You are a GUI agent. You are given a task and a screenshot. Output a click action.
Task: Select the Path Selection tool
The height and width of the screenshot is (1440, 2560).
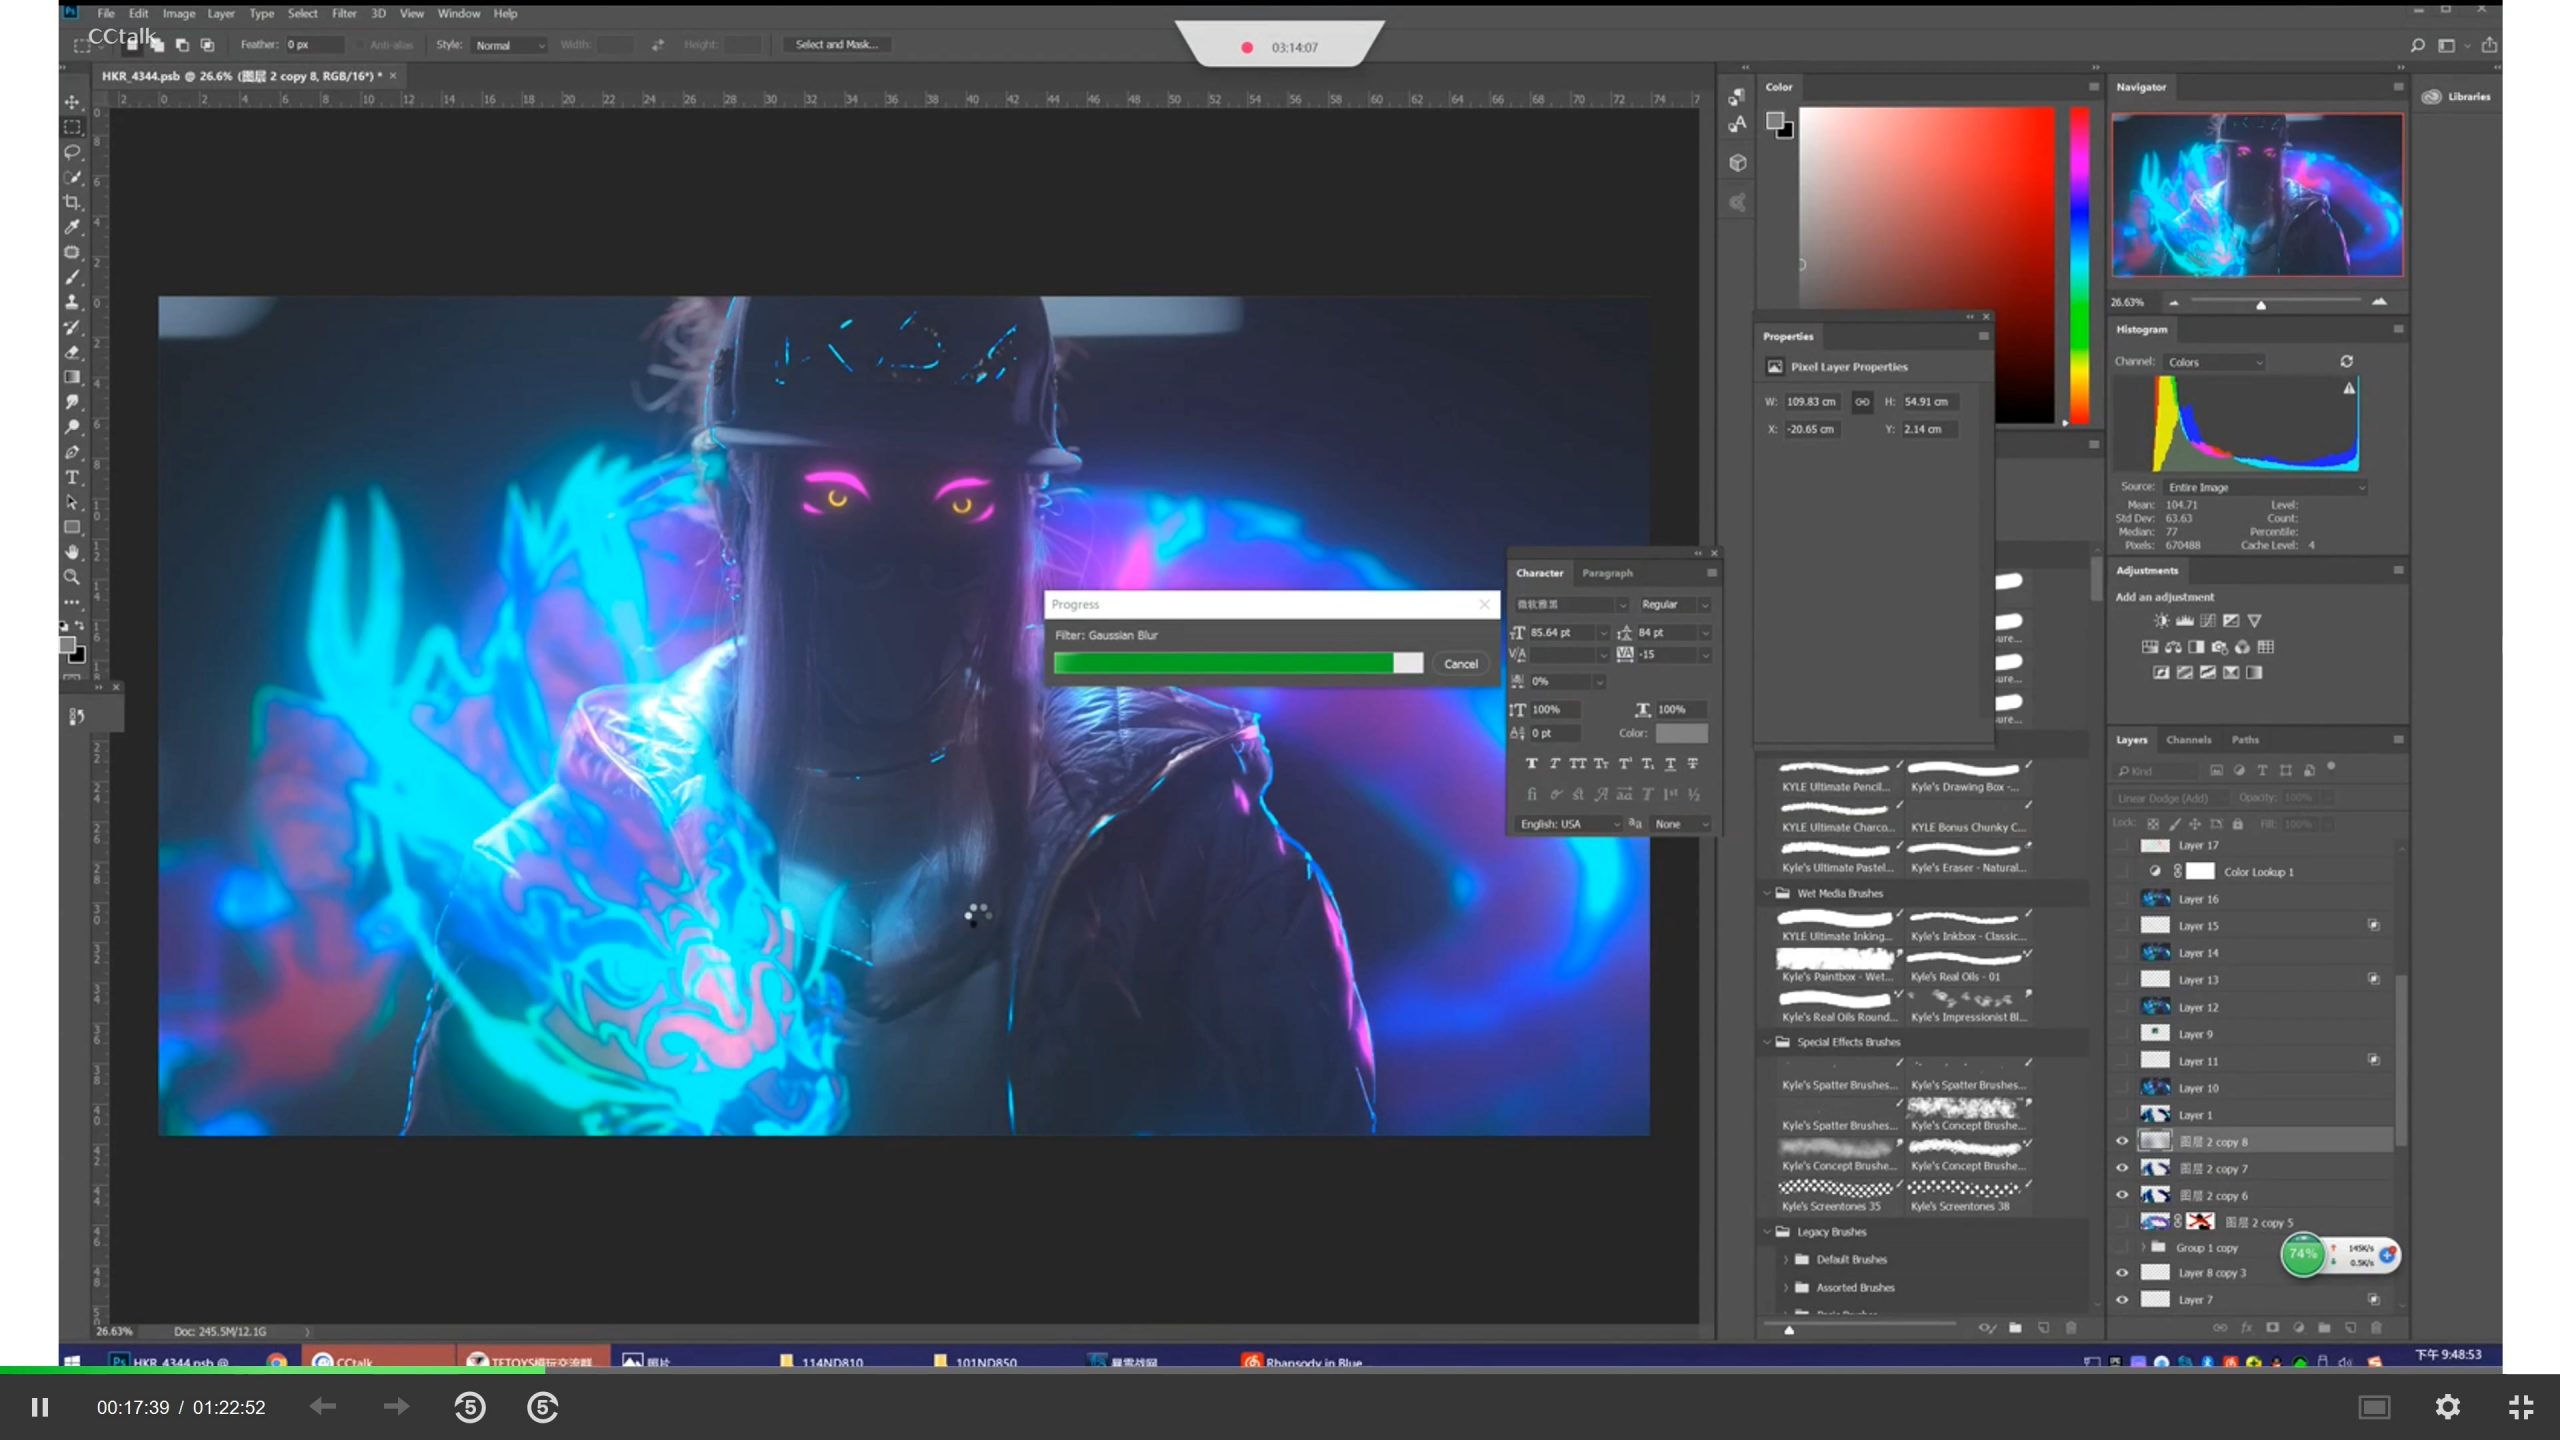(x=72, y=502)
